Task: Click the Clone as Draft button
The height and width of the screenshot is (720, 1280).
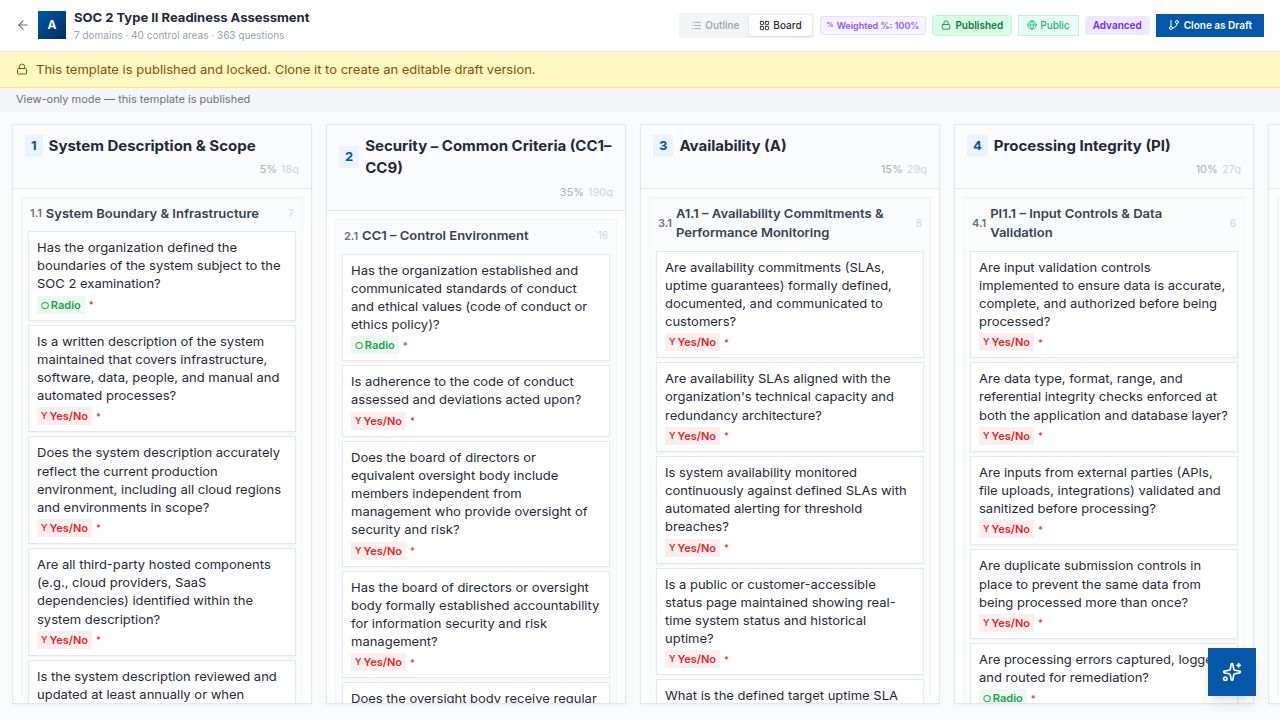Action: 1210,25
